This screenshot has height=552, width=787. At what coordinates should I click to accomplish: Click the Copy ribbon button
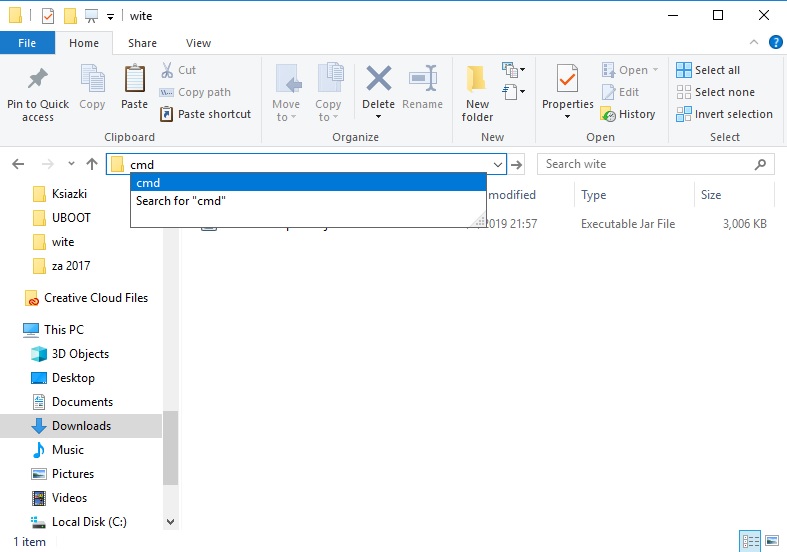pyautogui.click(x=92, y=87)
